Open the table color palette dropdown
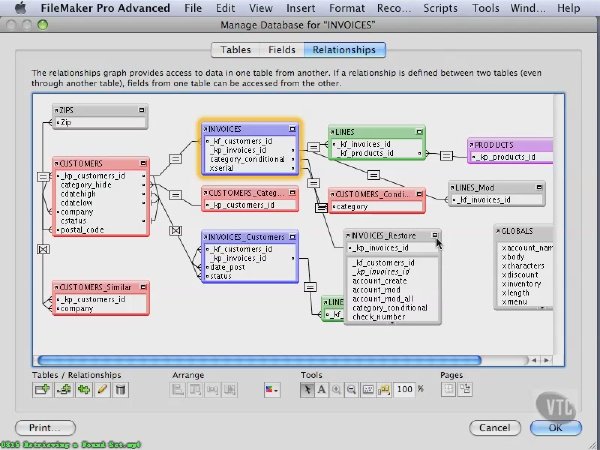The height and width of the screenshot is (450, 600). click(x=272, y=390)
